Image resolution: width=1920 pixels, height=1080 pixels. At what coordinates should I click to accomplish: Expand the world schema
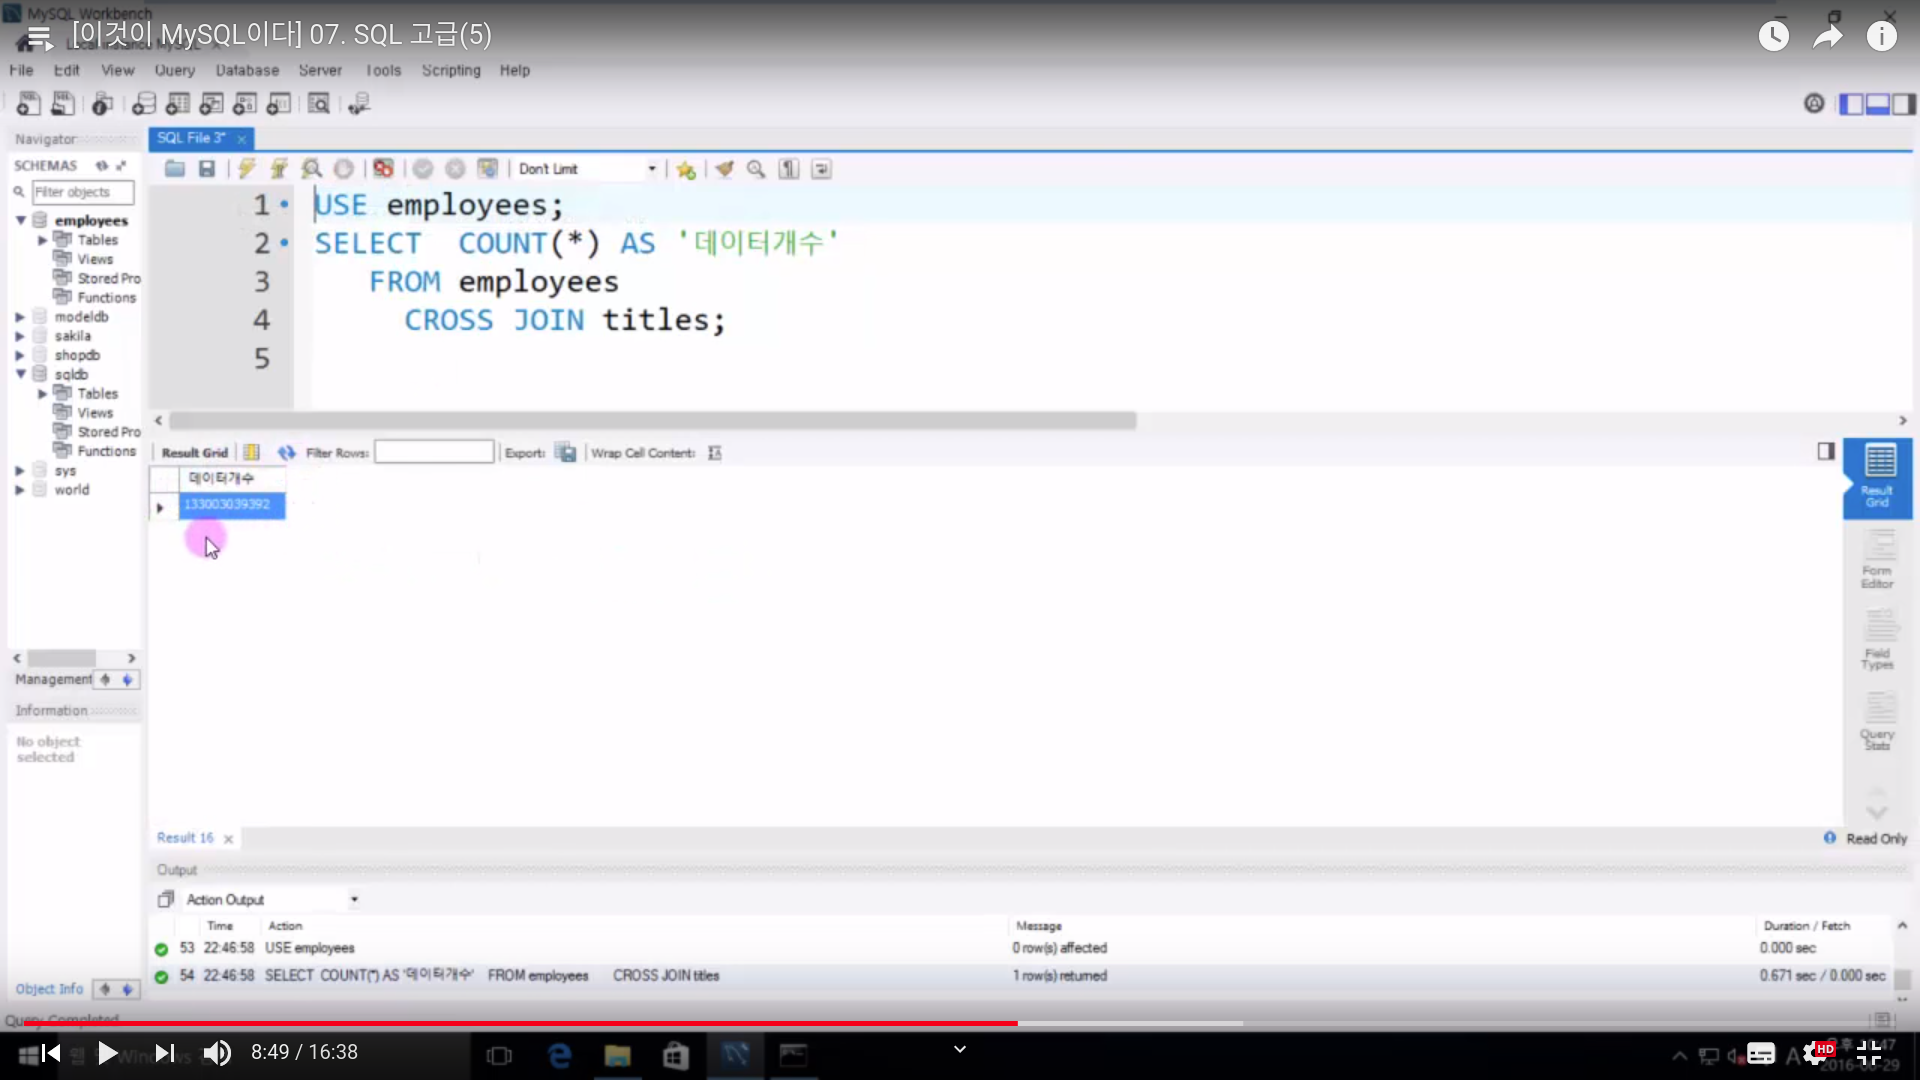point(20,490)
